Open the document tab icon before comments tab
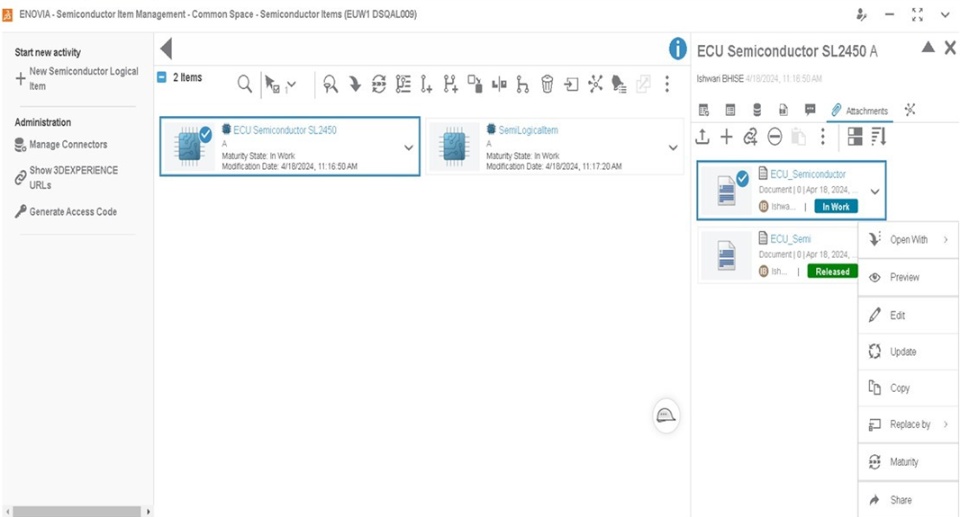 [783, 110]
